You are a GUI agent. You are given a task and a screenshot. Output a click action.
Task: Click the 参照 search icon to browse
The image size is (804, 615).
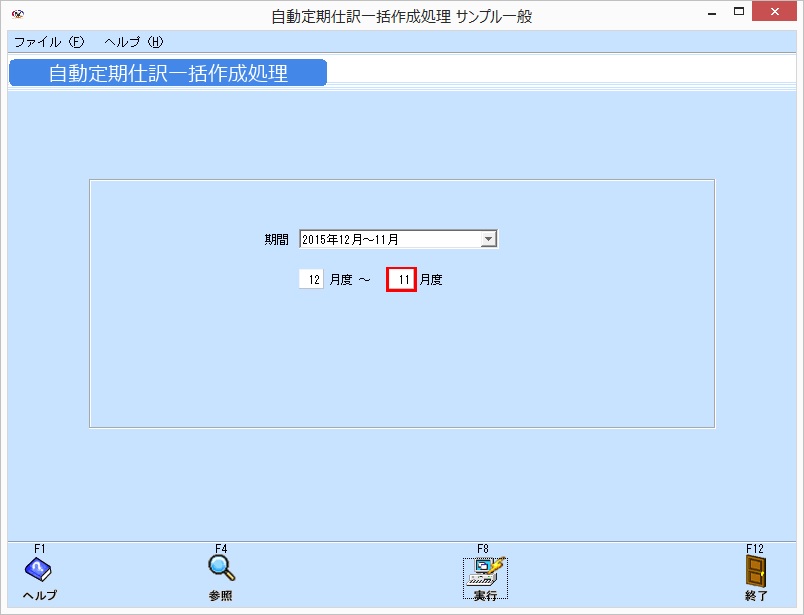pyautogui.click(x=219, y=570)
